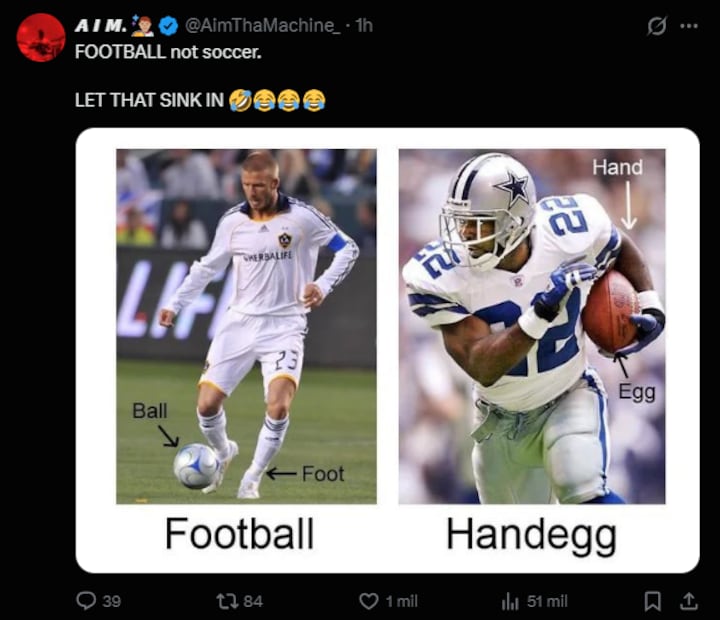
Task: Click the 84 reposts count
Action: (x=253, y=601)
